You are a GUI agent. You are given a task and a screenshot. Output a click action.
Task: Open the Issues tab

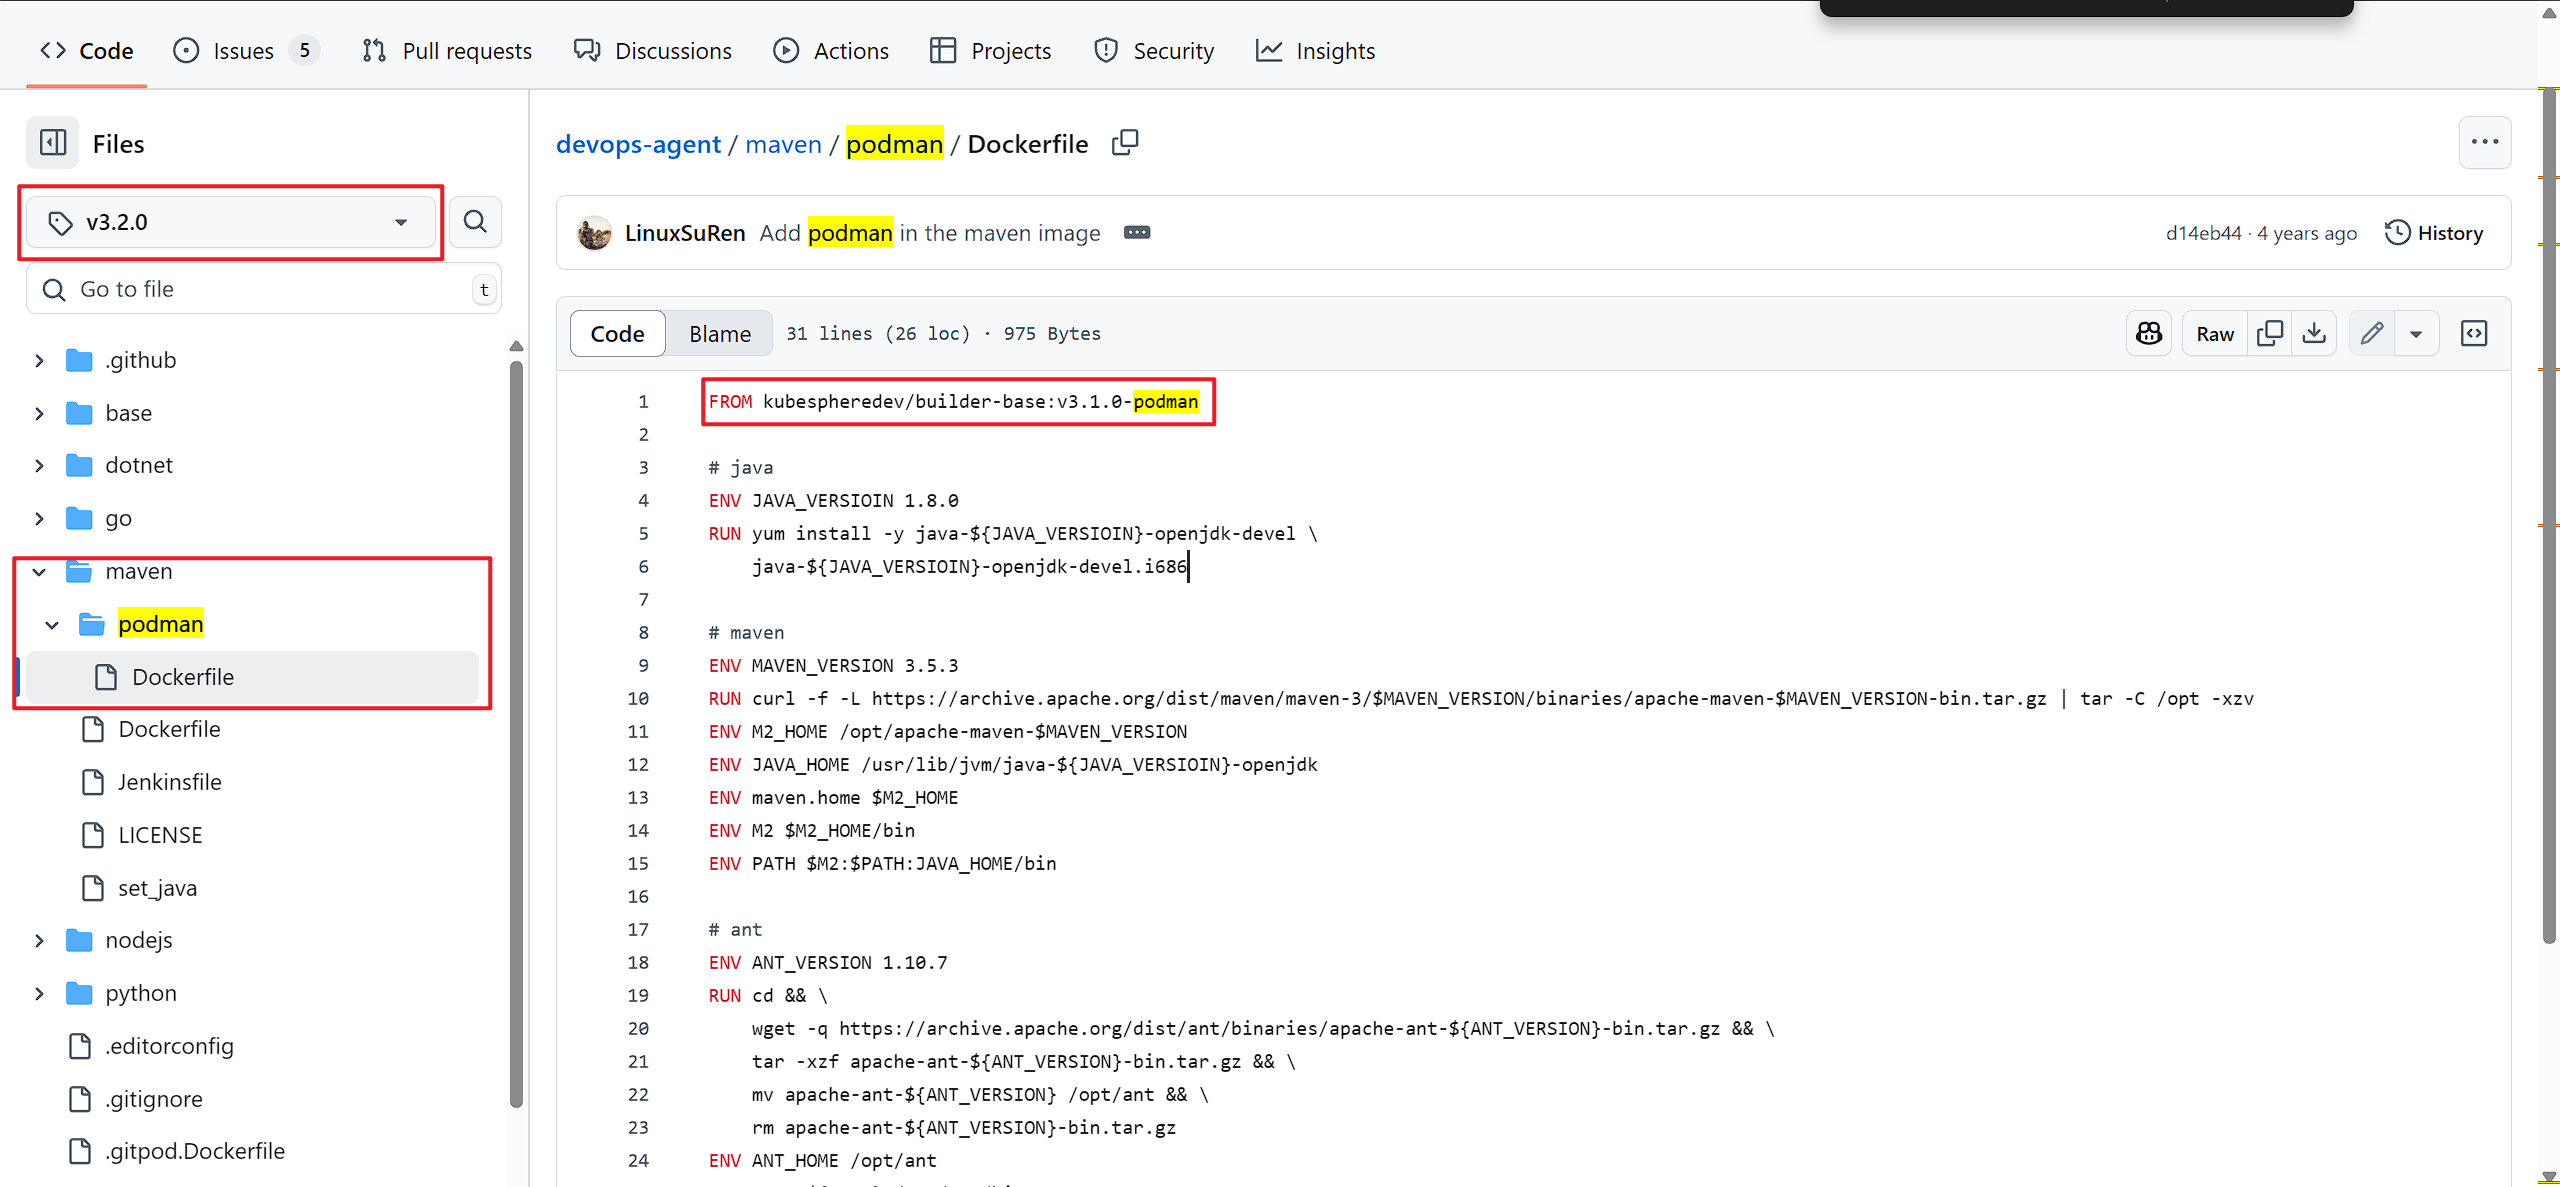point(245,50)
